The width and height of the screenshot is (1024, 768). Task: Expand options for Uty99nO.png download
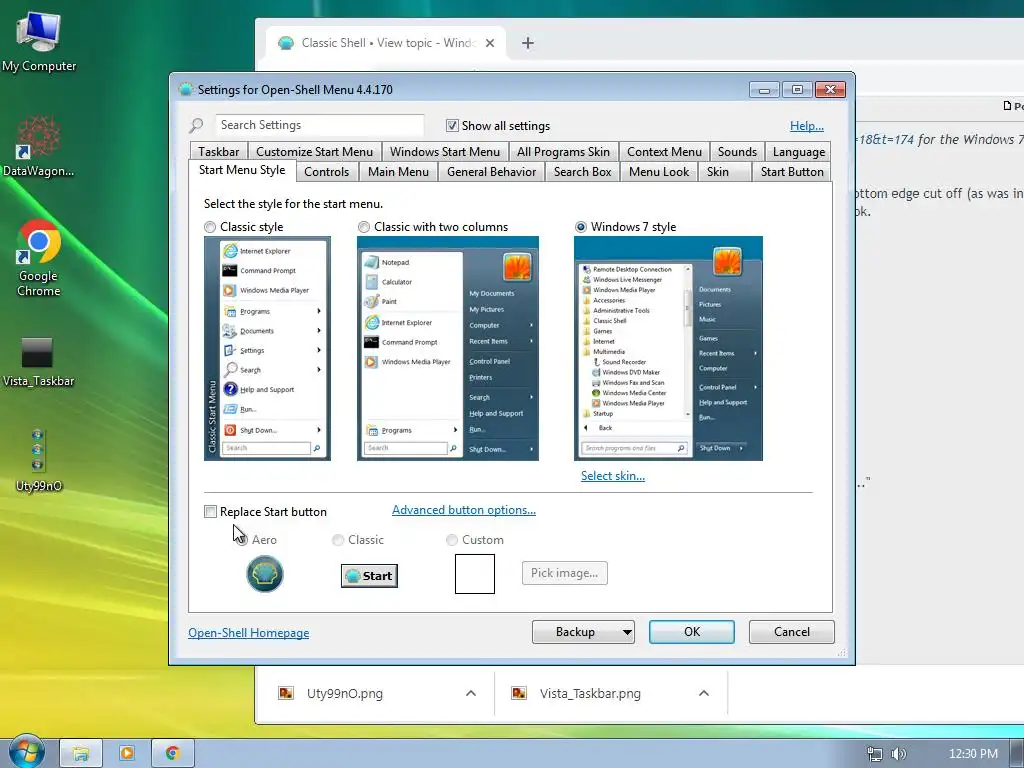point(471,693)
